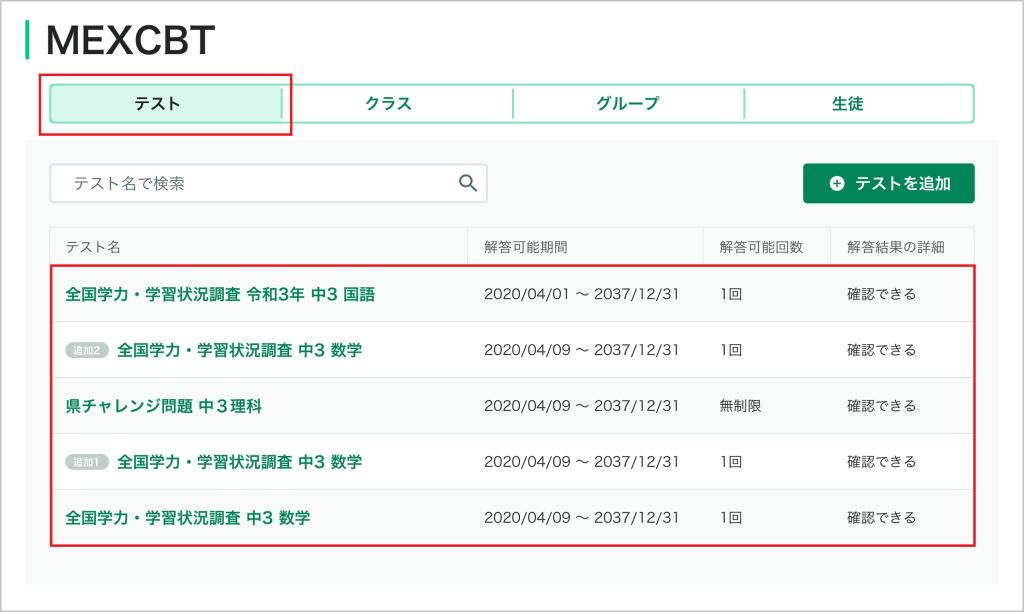Click the 追加2 badge label

(x=87, y=350)
